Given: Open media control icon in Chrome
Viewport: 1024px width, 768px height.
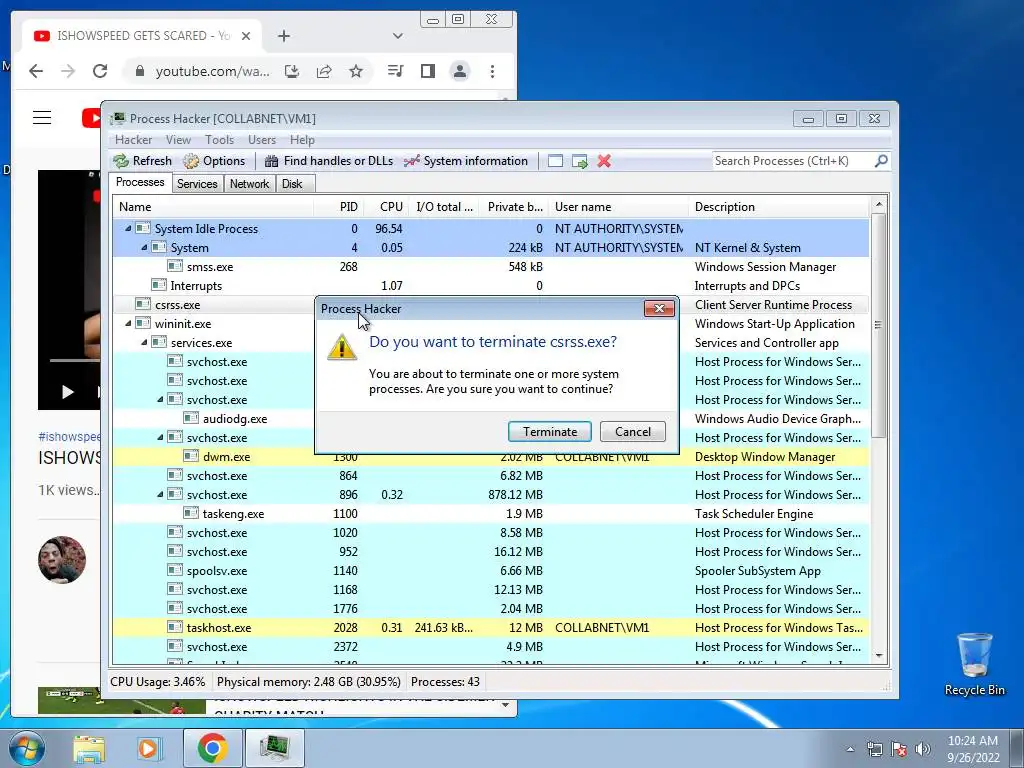Looking at the screenshot, I should pyautogui.click(x=395, y=71).
